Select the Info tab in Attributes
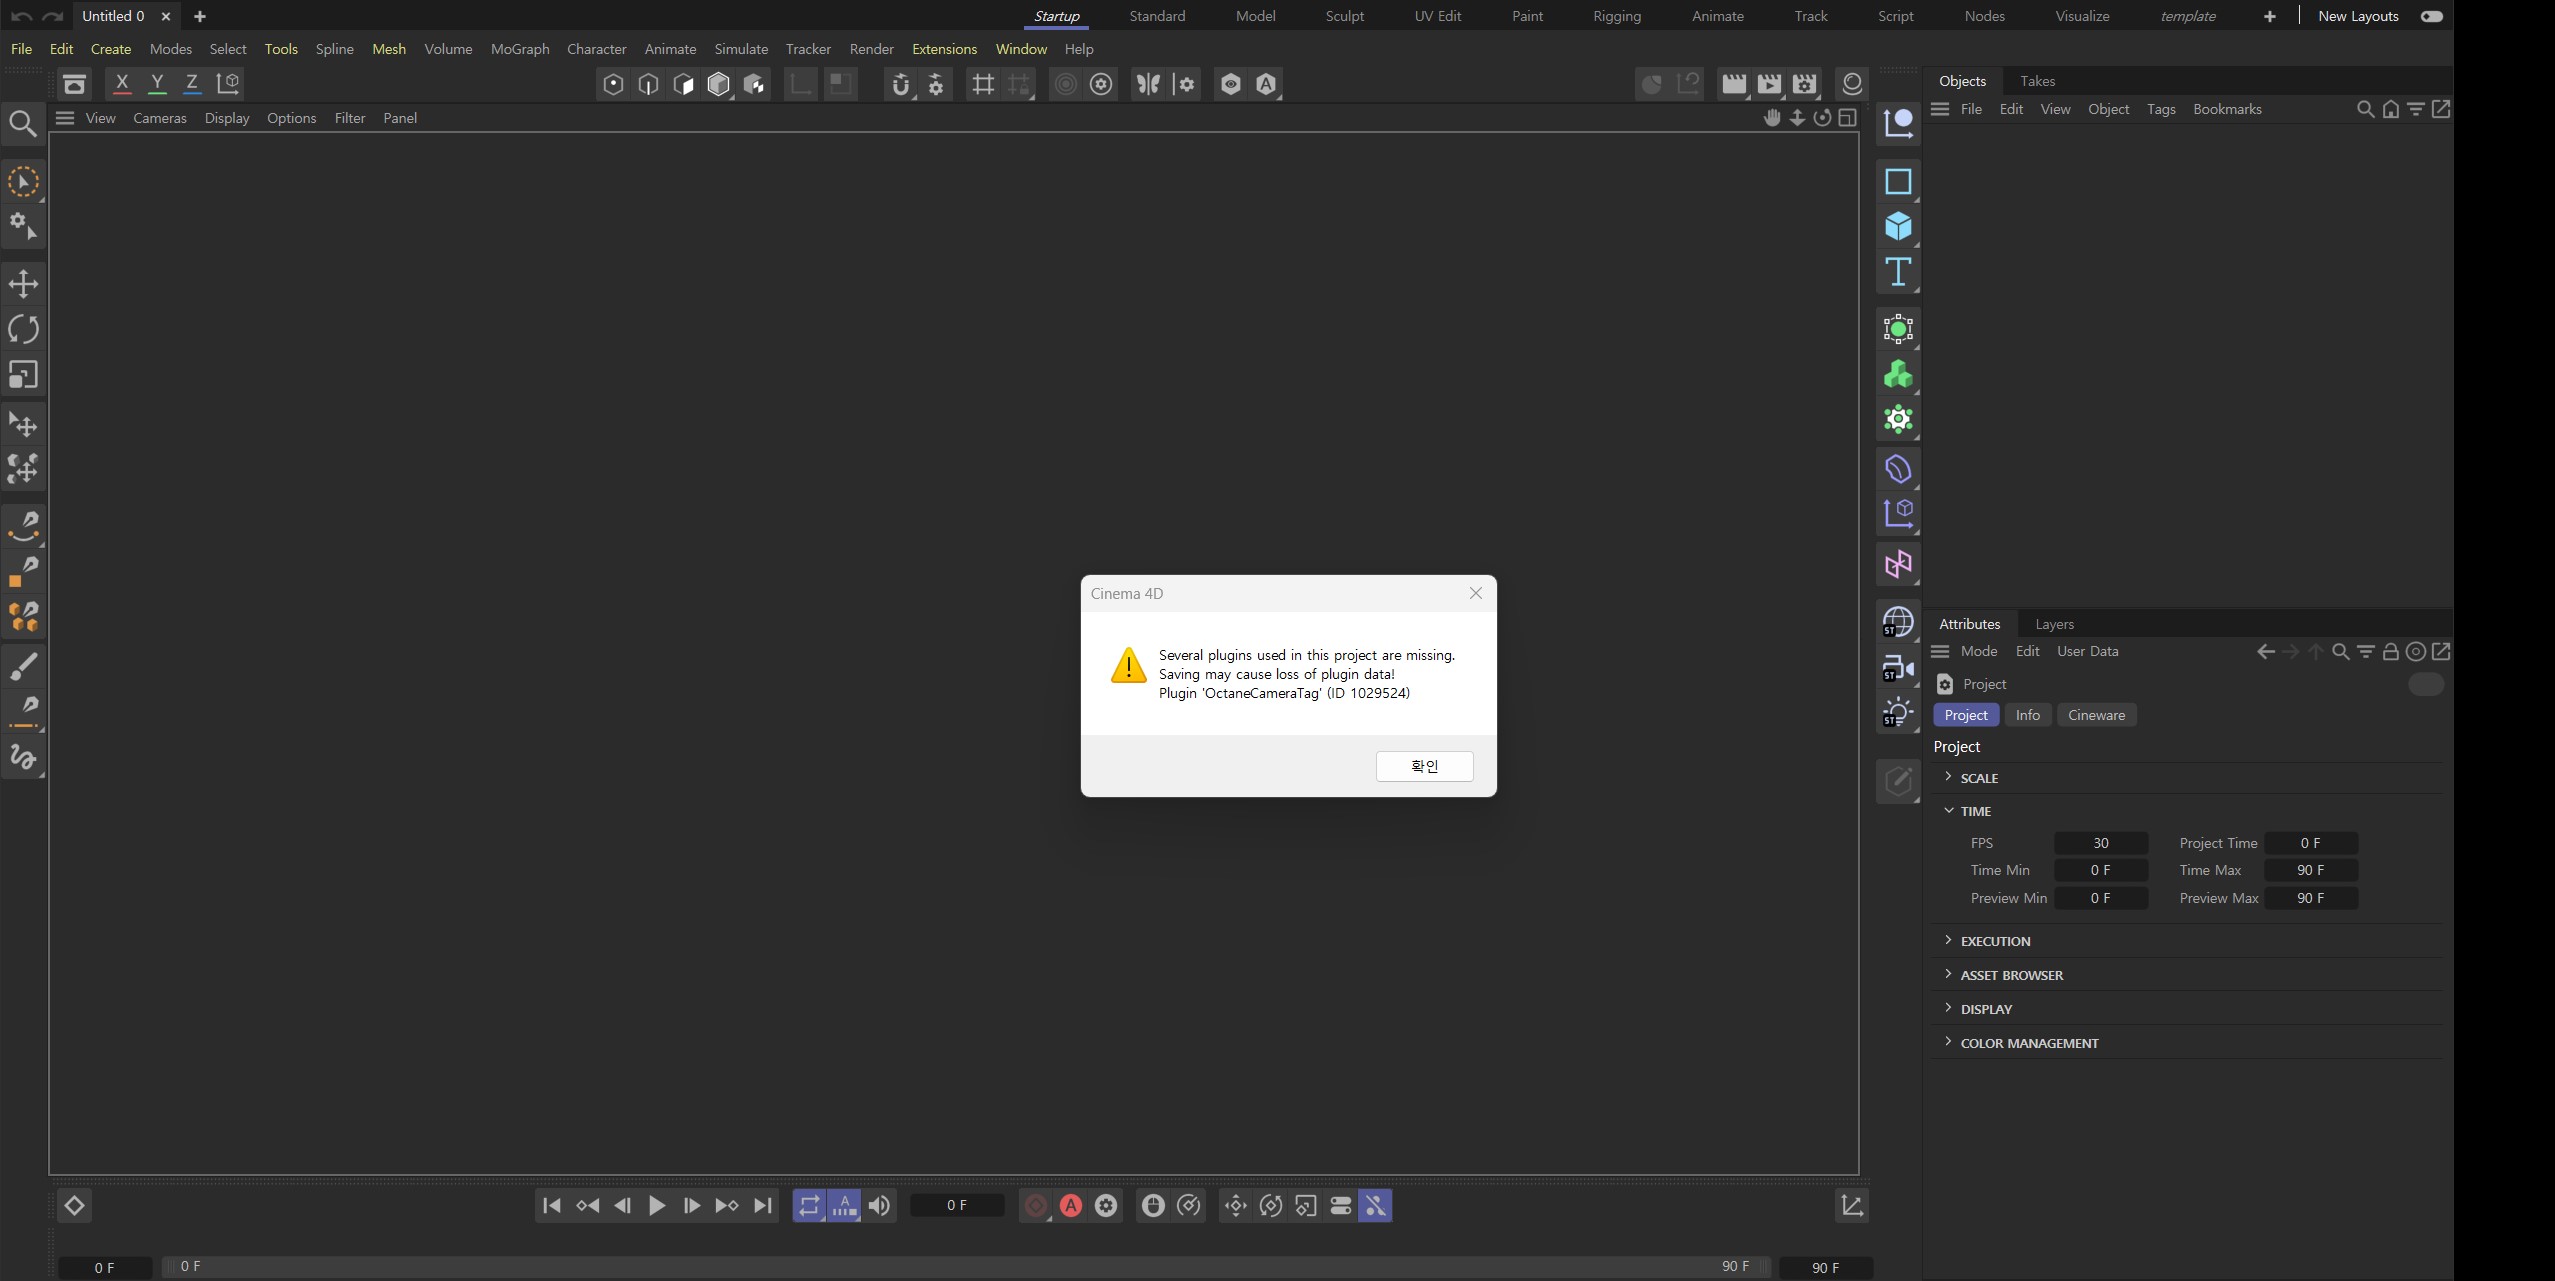The image size is (2555, 1281). coord(2027,715)
